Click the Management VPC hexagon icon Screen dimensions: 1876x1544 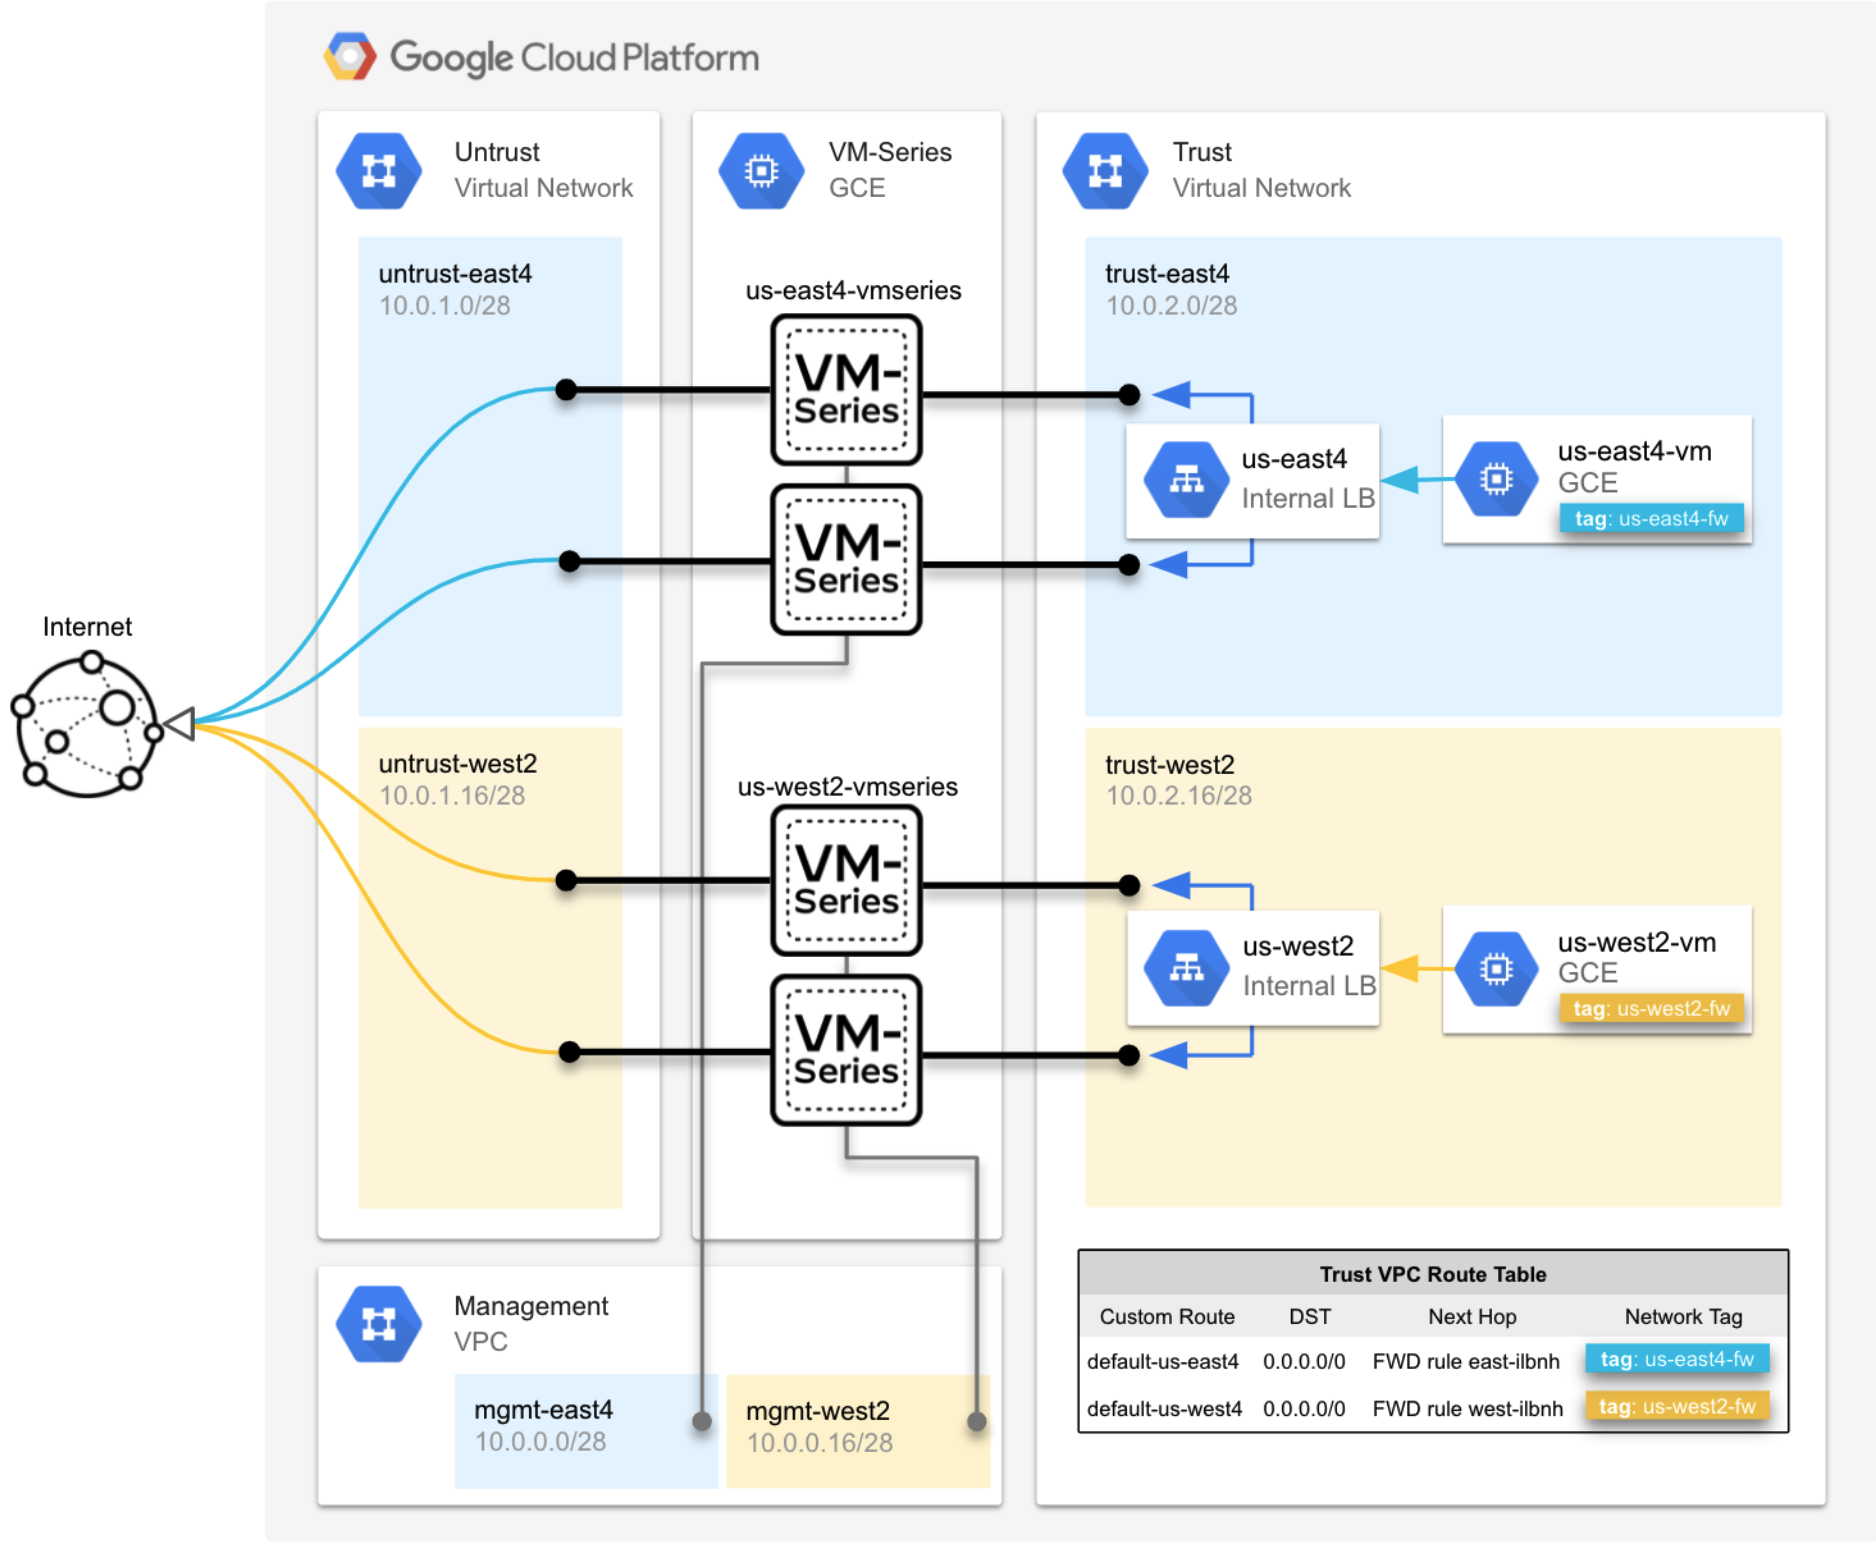tap(378, 1324)
